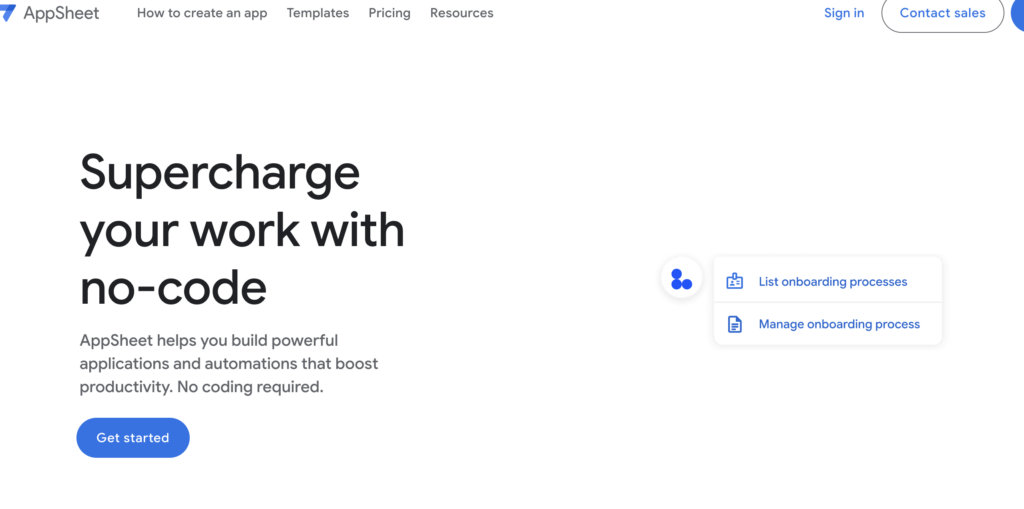
Task: Open the Pricing page from navigation
Action: tap(389, 13)
